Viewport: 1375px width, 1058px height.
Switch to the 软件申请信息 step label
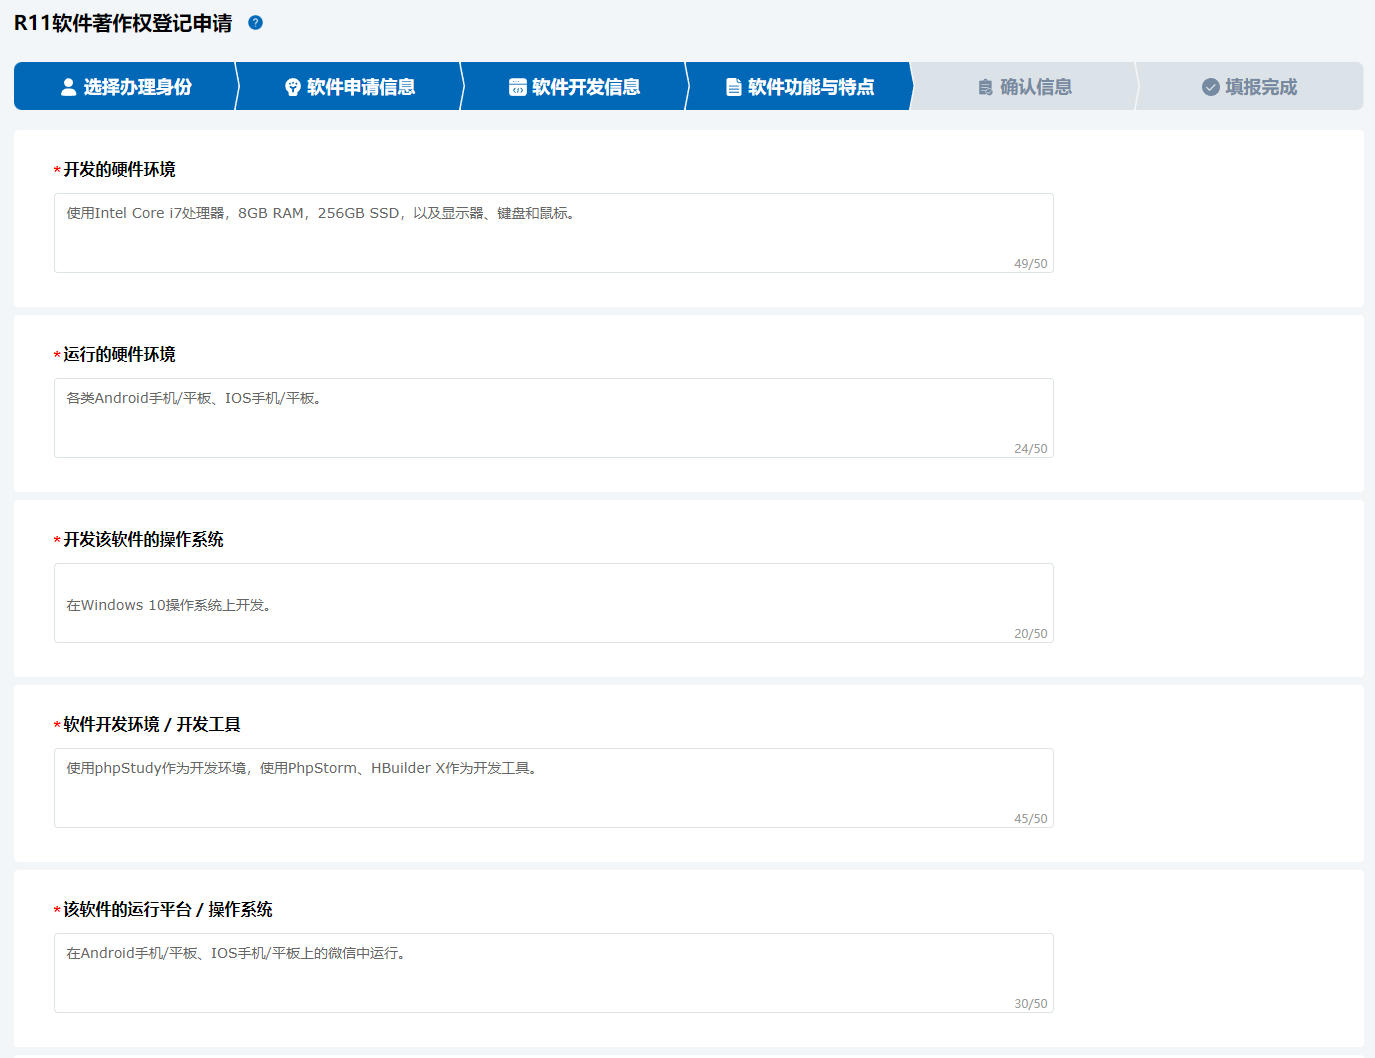pos(361,87)
